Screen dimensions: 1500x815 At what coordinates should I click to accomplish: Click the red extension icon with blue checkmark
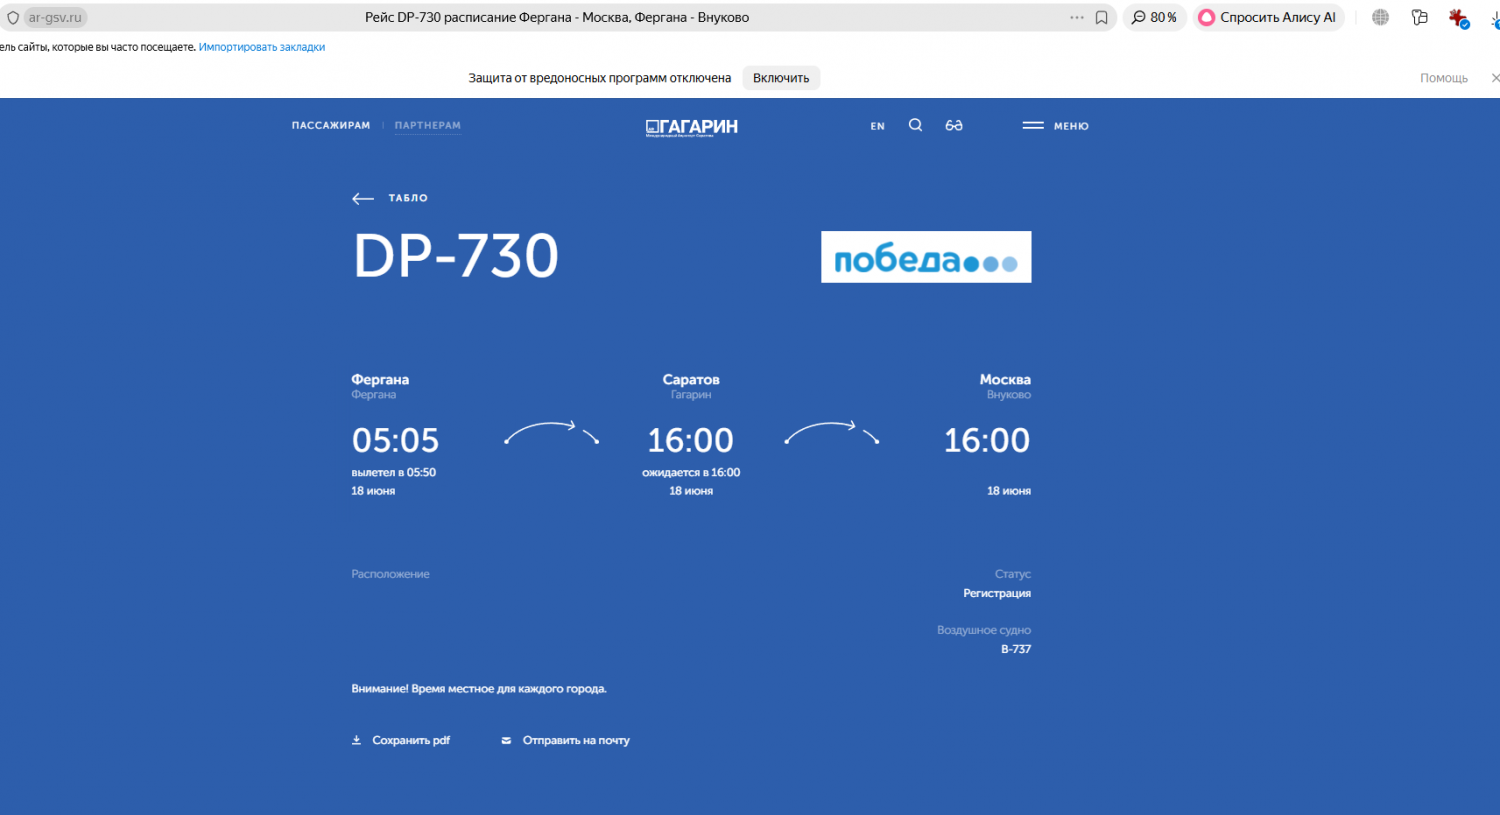pos(1459,18)
